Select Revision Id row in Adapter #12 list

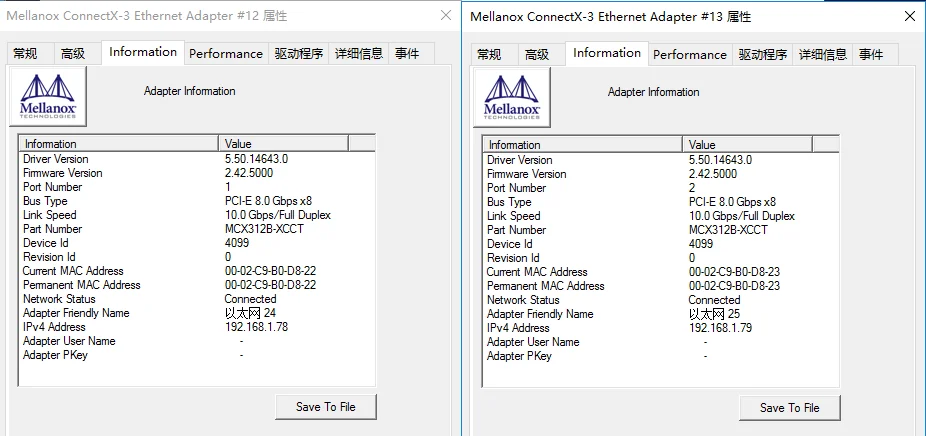pyautogui.click(x=197, y=257)
